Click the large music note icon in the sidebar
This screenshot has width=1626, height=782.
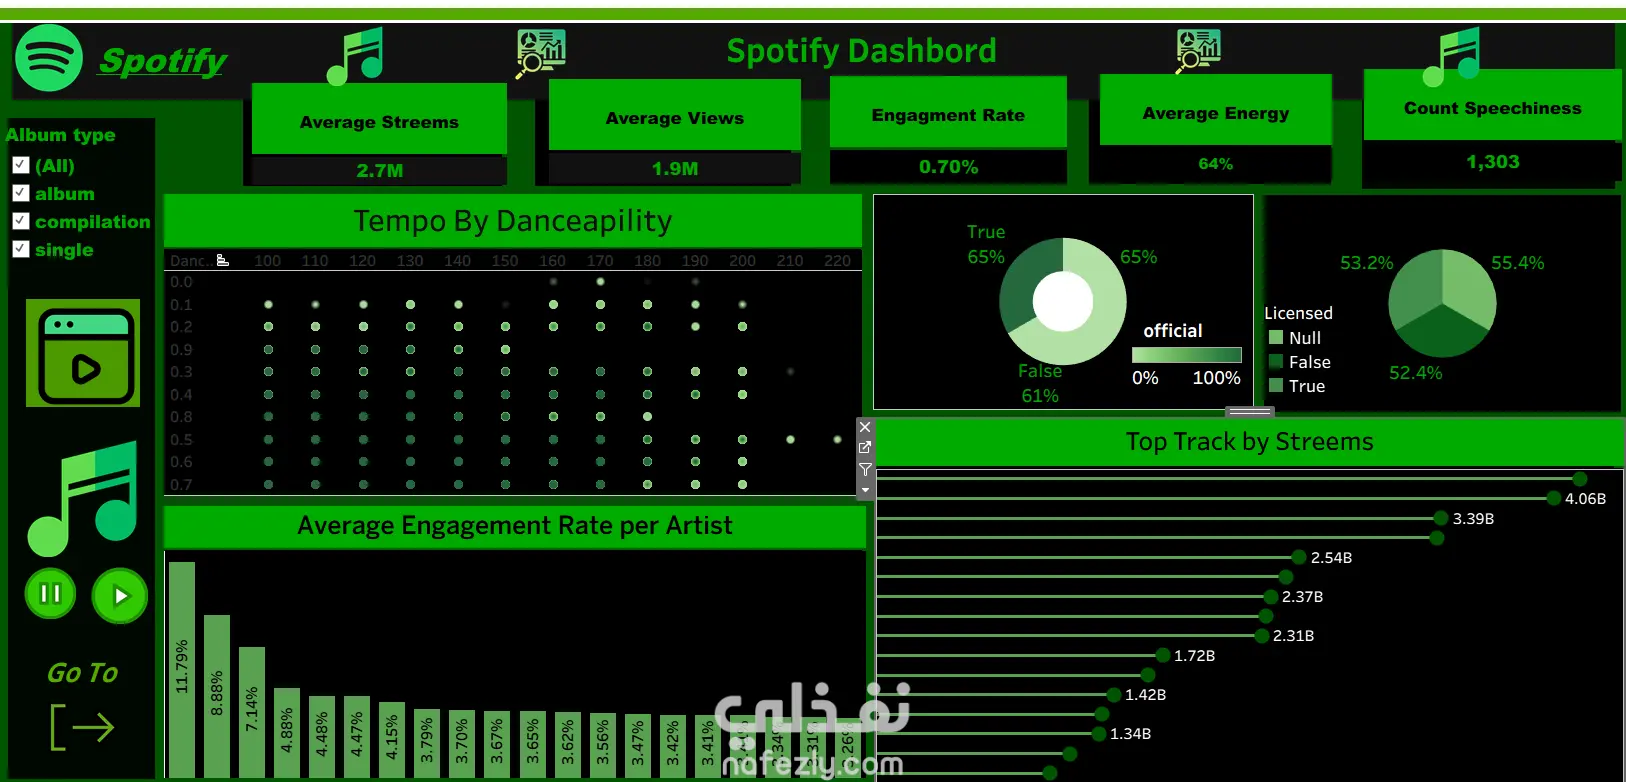click(x=82, y=498)
